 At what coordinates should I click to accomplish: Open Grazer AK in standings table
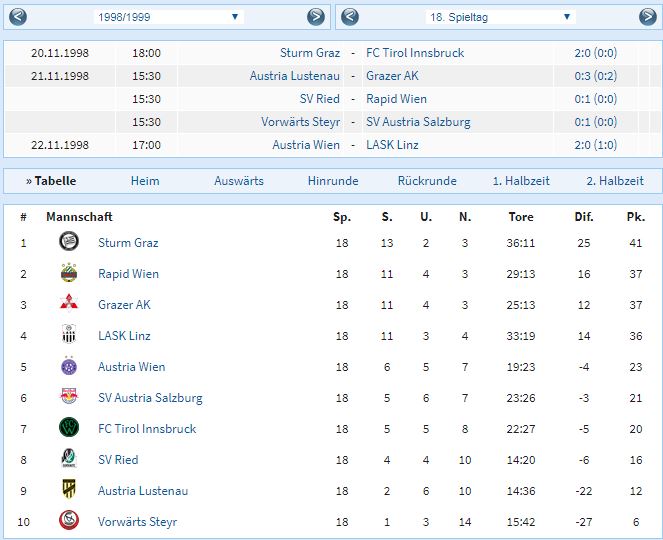(x=124, y=305)
